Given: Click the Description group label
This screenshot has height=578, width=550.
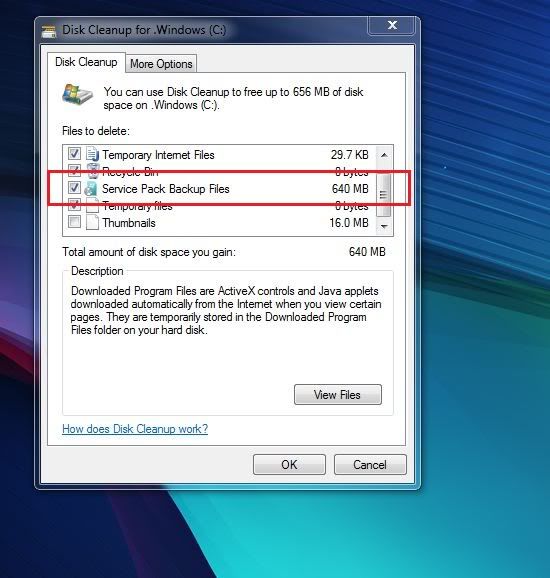Looking at the screenshot, I should click(97, 271).
